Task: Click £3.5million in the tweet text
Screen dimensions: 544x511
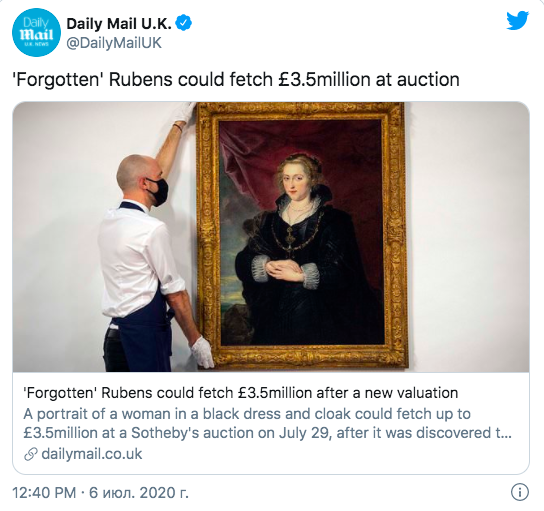Action: pyautogui.click(x=324, y=79)
